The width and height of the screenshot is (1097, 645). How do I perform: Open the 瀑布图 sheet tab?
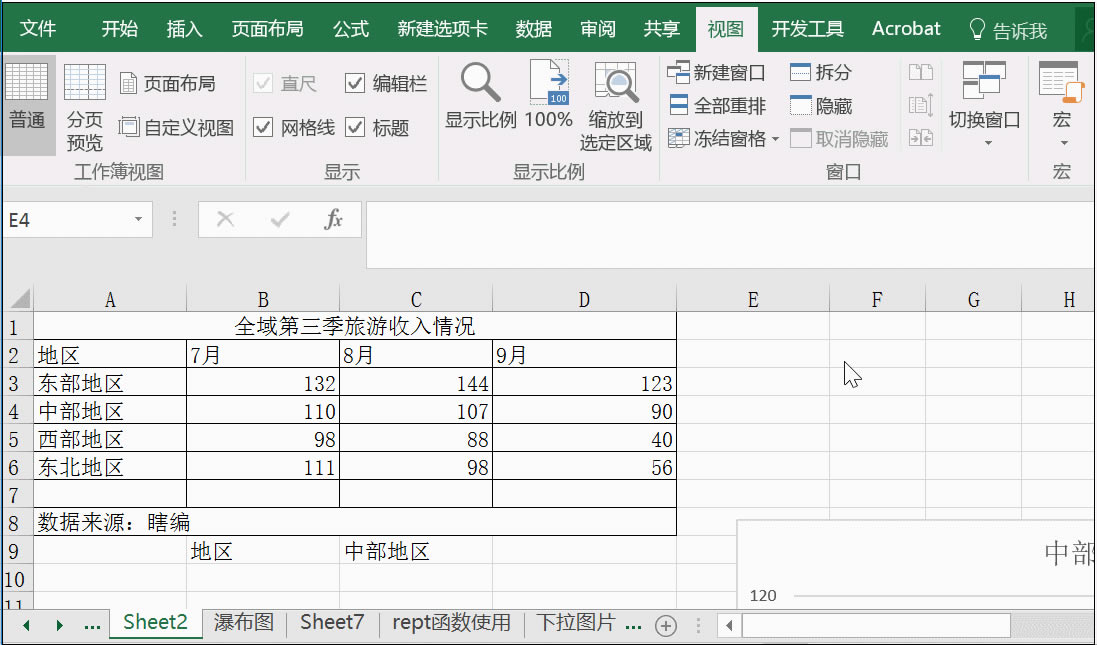click(x=244, y=621)
